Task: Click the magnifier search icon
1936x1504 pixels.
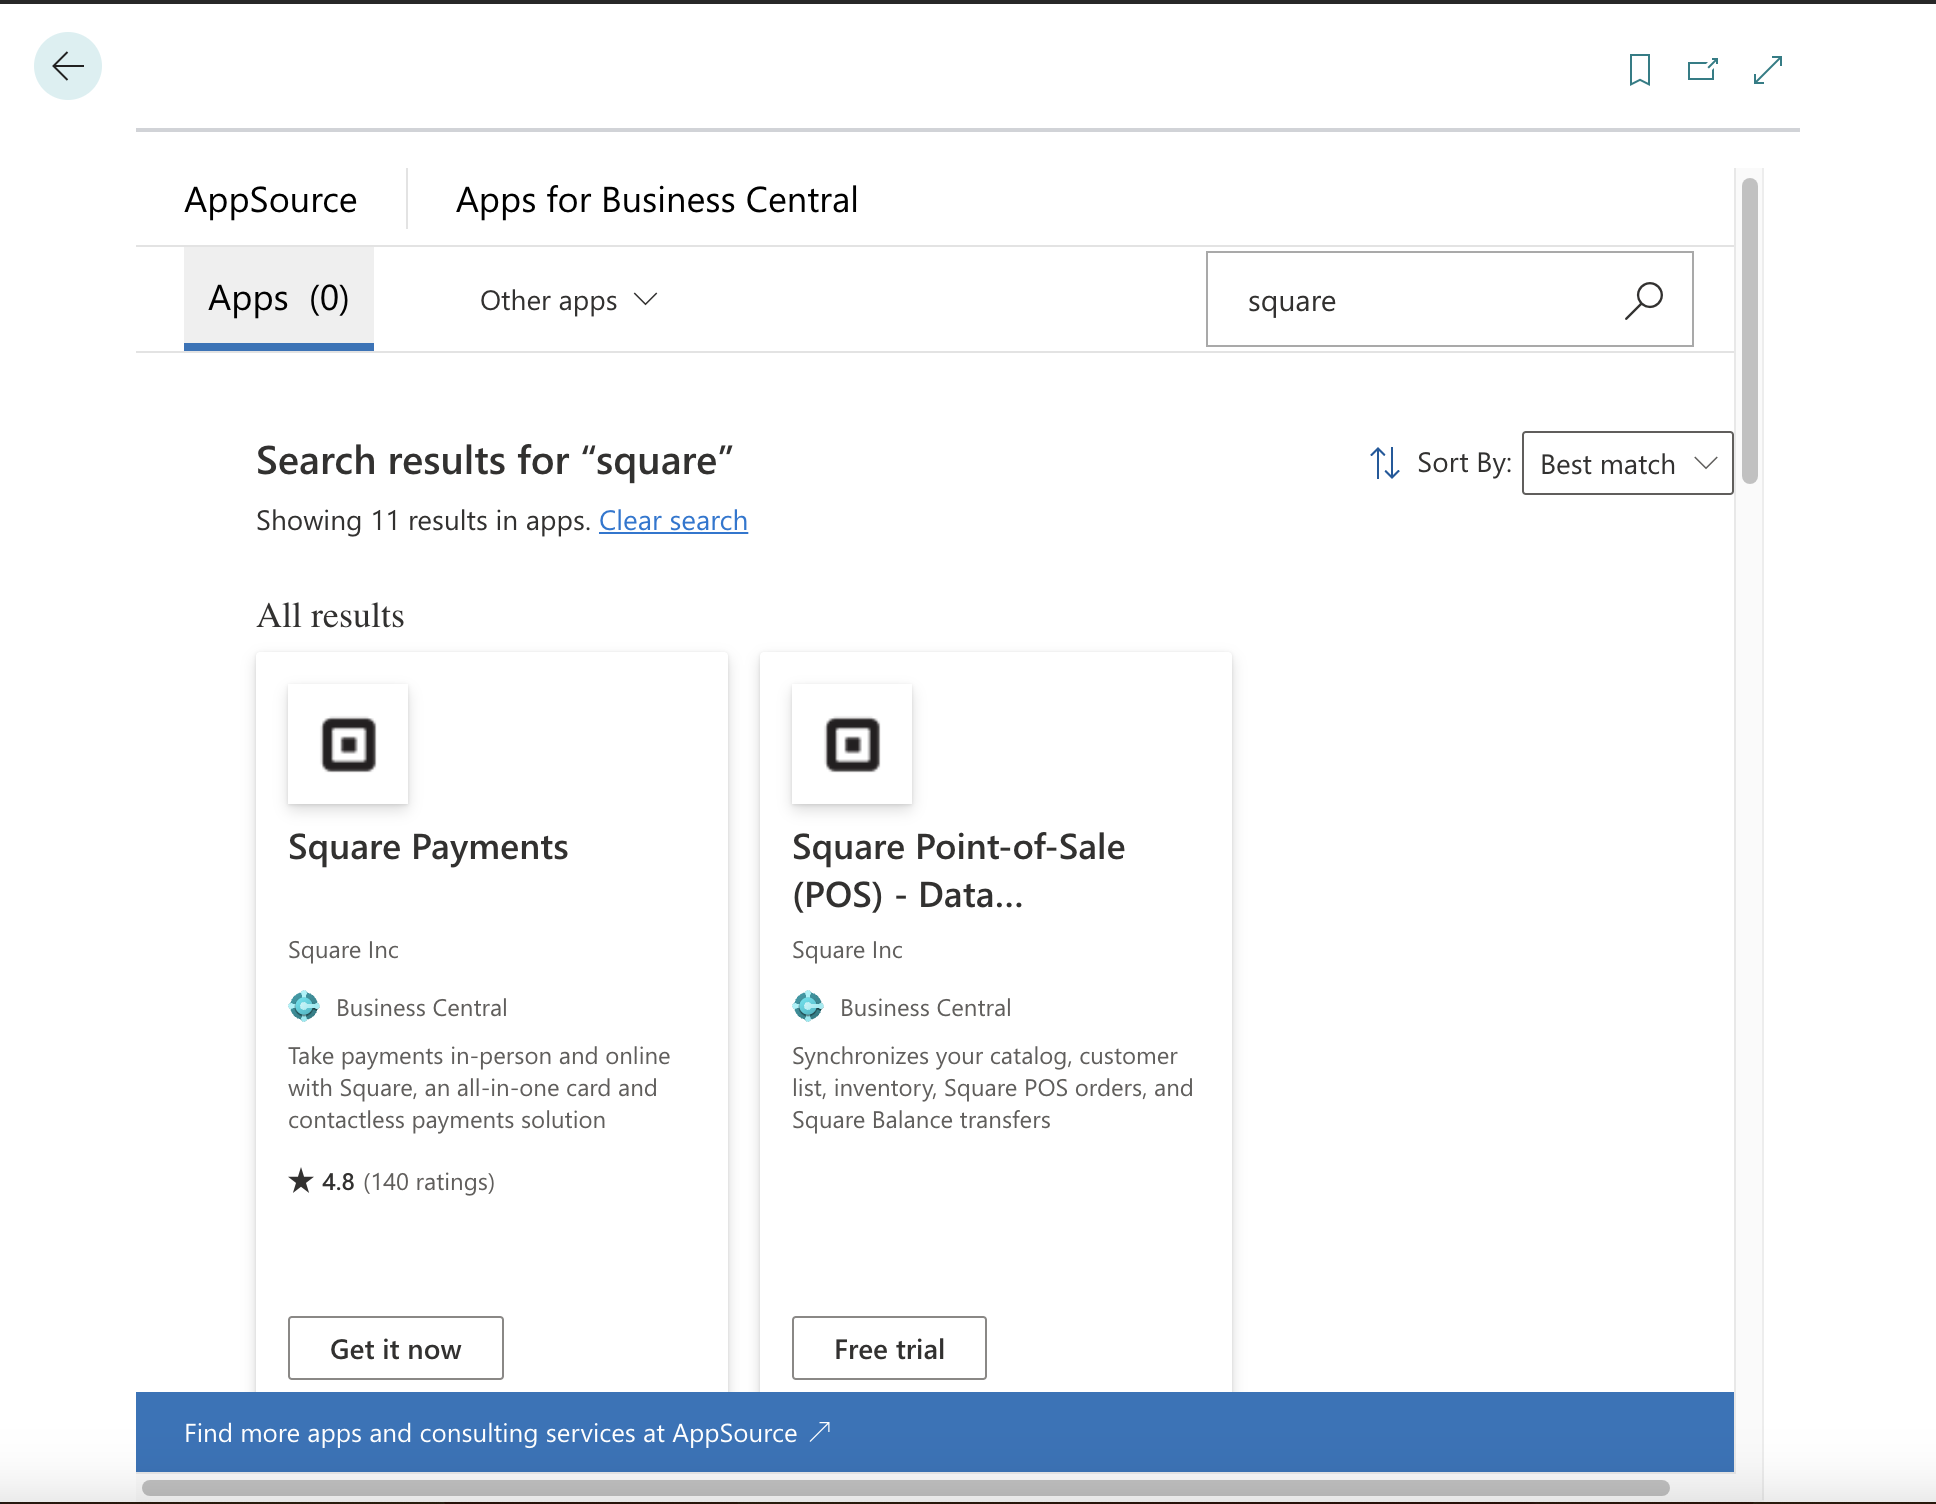Action: coord(1643,300)
